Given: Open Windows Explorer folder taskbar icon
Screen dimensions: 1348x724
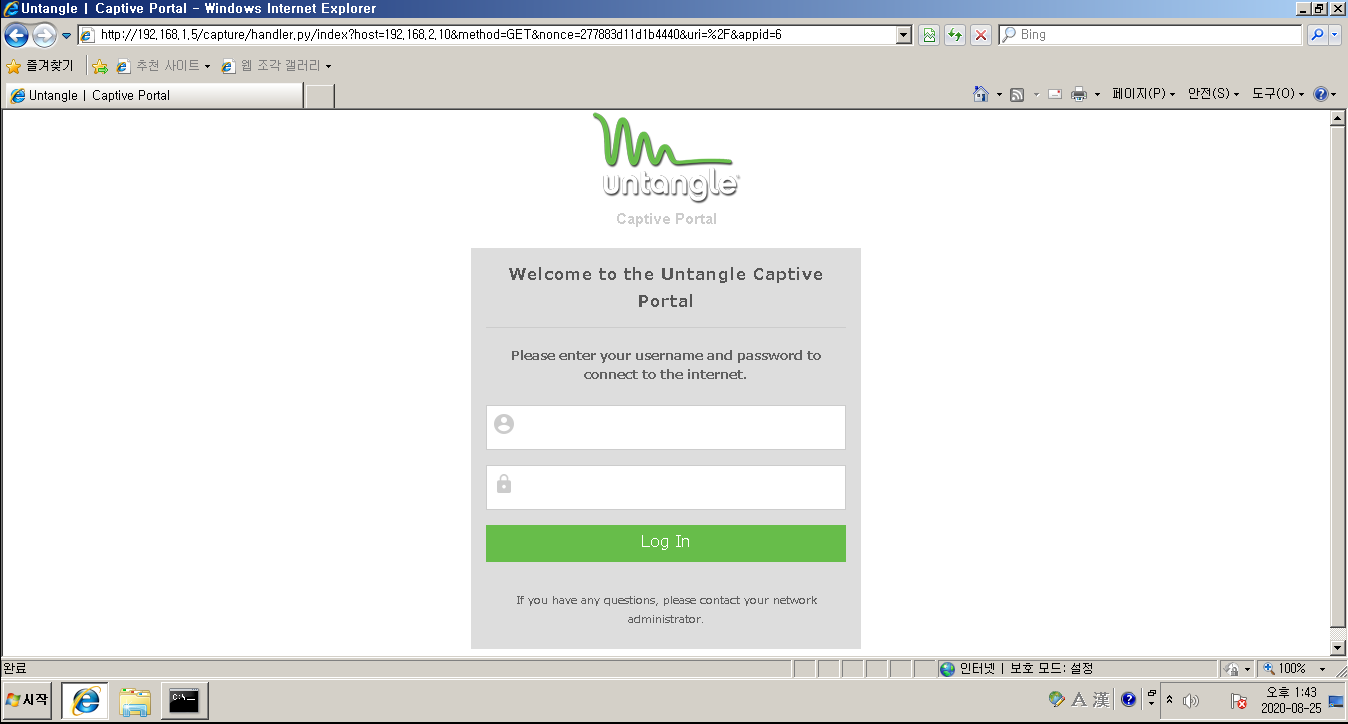Looking at the screenshot, I should click(135, 701).
